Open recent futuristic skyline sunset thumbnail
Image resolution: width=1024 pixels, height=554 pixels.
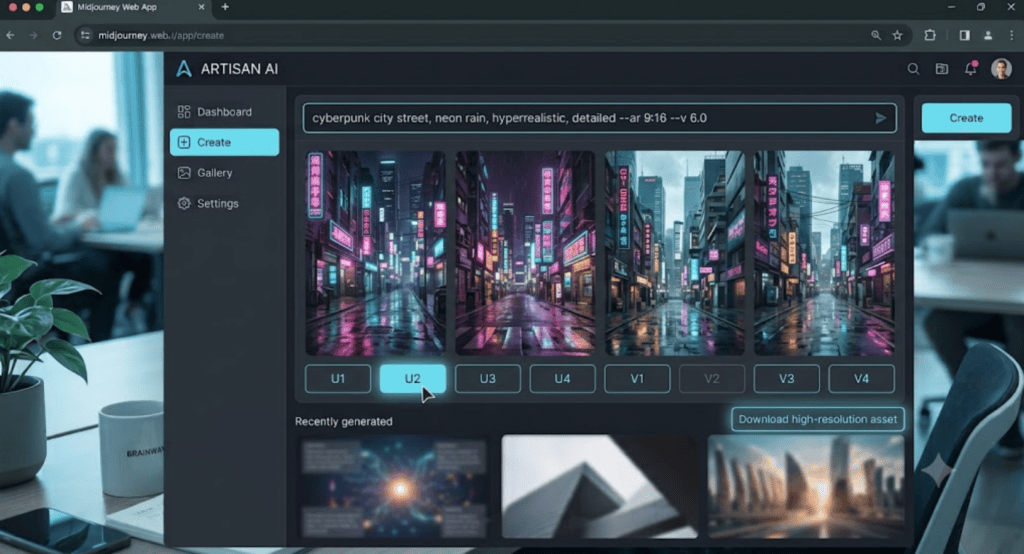(806, 487)
